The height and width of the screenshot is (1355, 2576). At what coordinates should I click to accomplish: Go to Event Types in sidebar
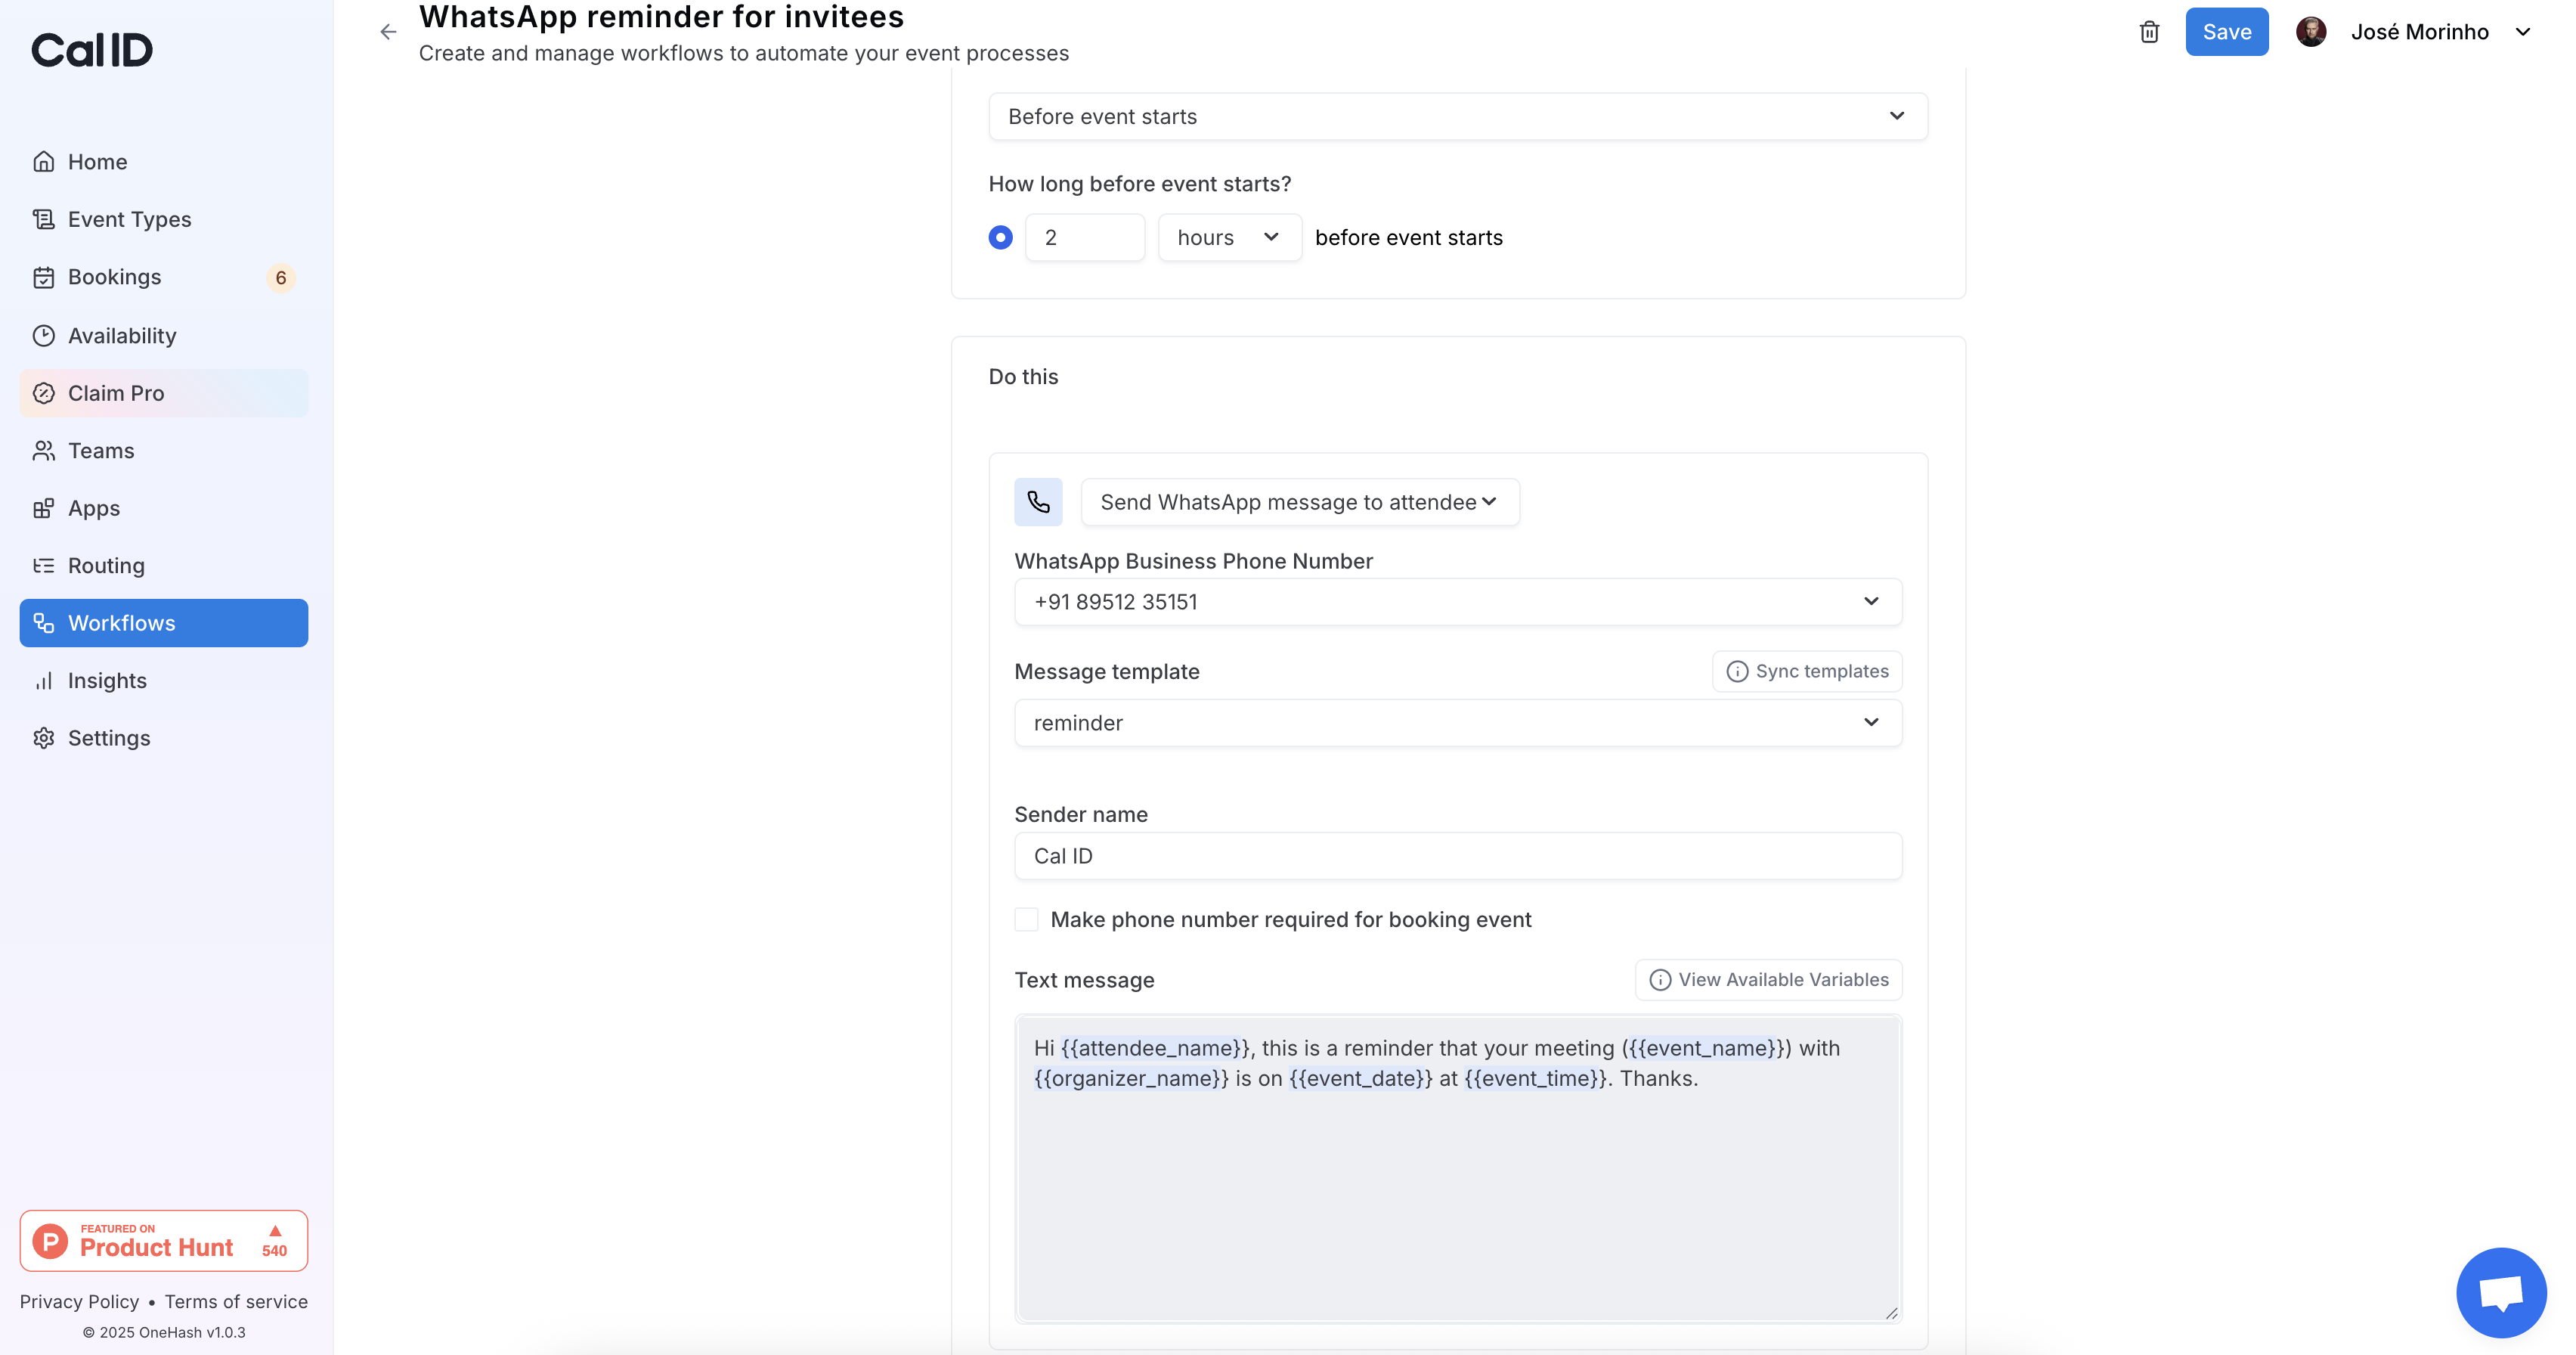129,219
